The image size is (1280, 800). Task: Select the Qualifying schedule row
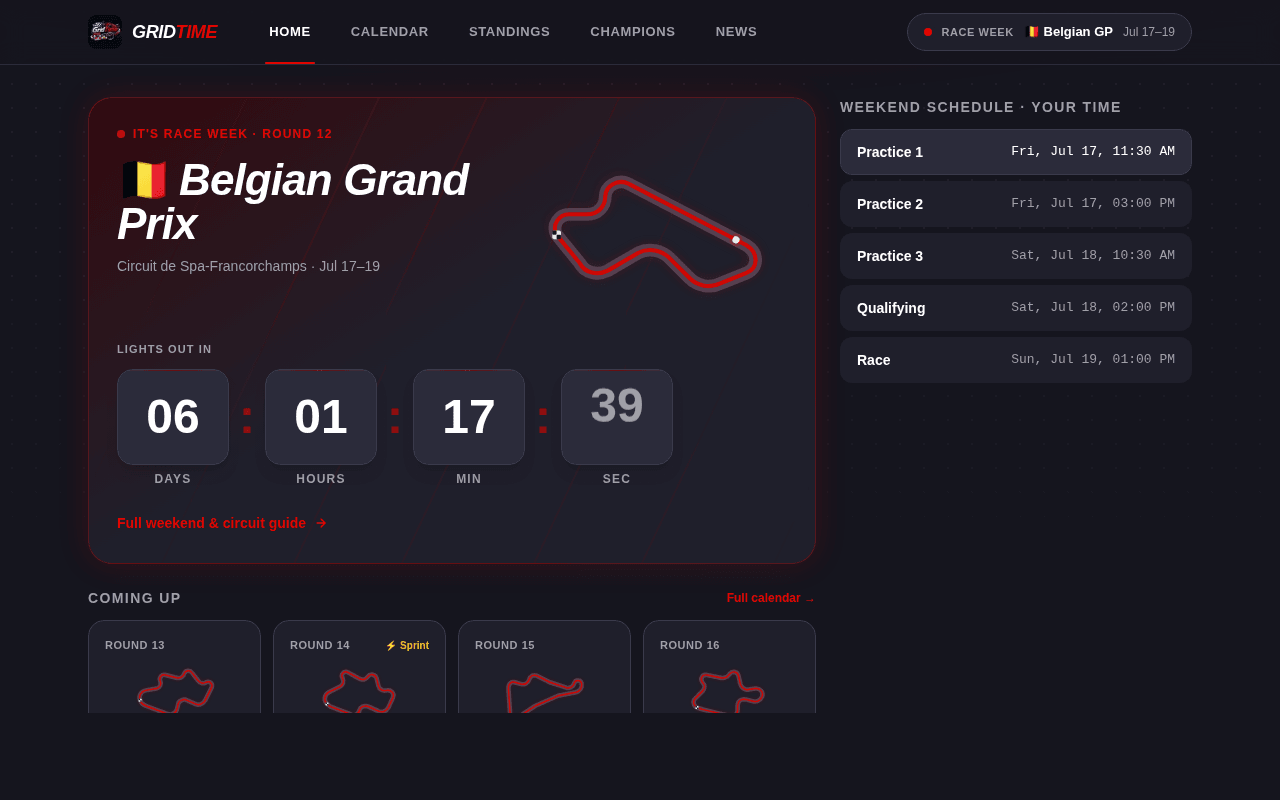coord(1016,308)
